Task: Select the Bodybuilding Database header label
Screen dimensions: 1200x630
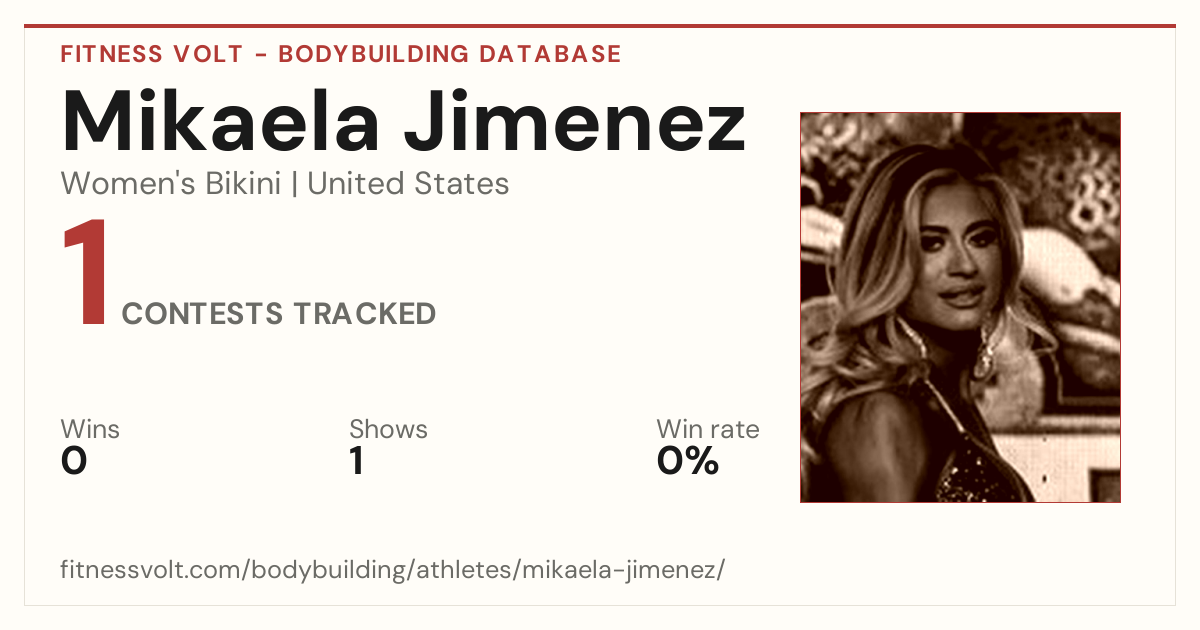Action: point(450,54)
